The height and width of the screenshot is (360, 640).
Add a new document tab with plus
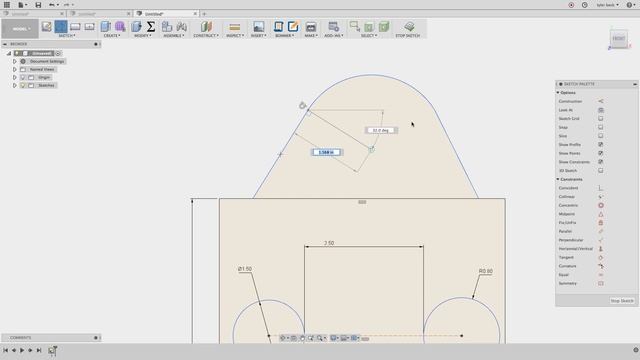click(x=204, y=14)
